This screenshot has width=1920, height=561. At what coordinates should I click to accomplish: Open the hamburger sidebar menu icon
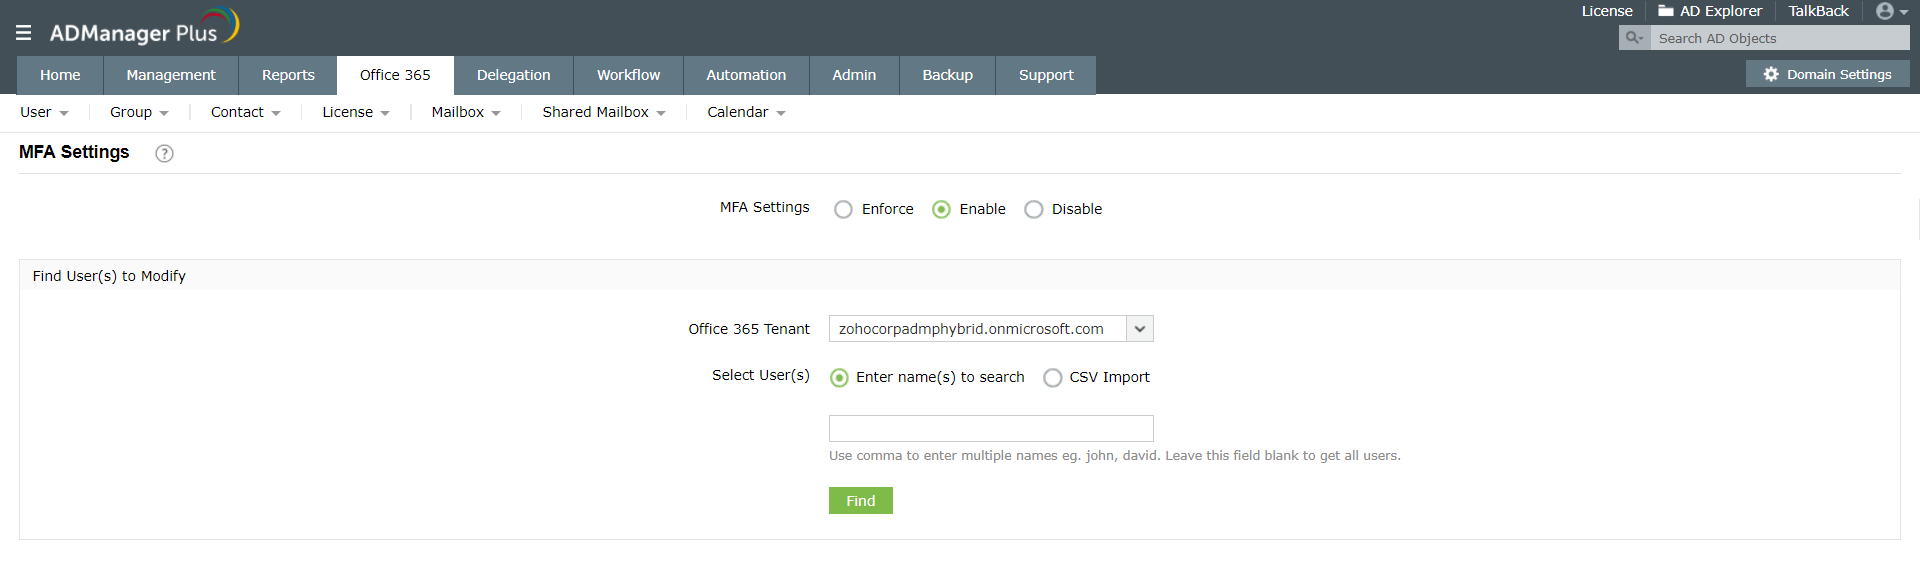click(x=24, y=33)
